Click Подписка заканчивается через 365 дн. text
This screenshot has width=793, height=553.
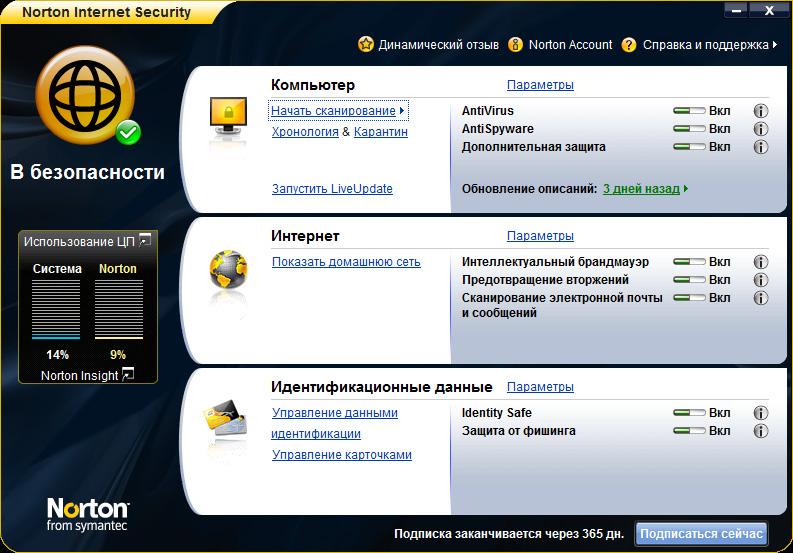point(509,534)
